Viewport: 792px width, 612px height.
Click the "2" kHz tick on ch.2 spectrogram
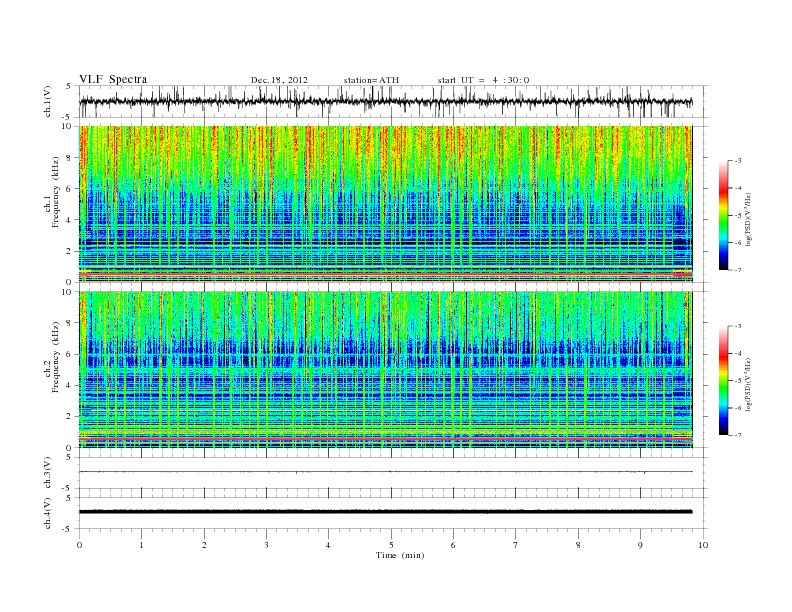(x=70, y=417)
